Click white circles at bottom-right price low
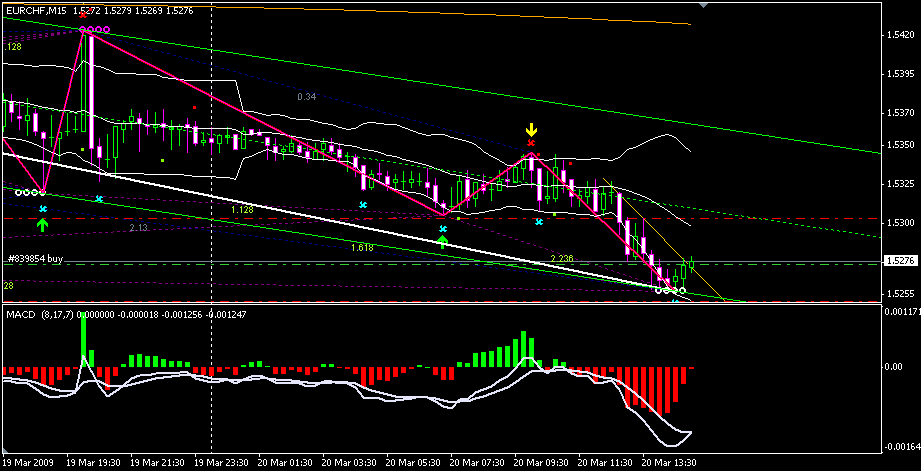Viewport: 921px width, 471px height. (670, 290)
